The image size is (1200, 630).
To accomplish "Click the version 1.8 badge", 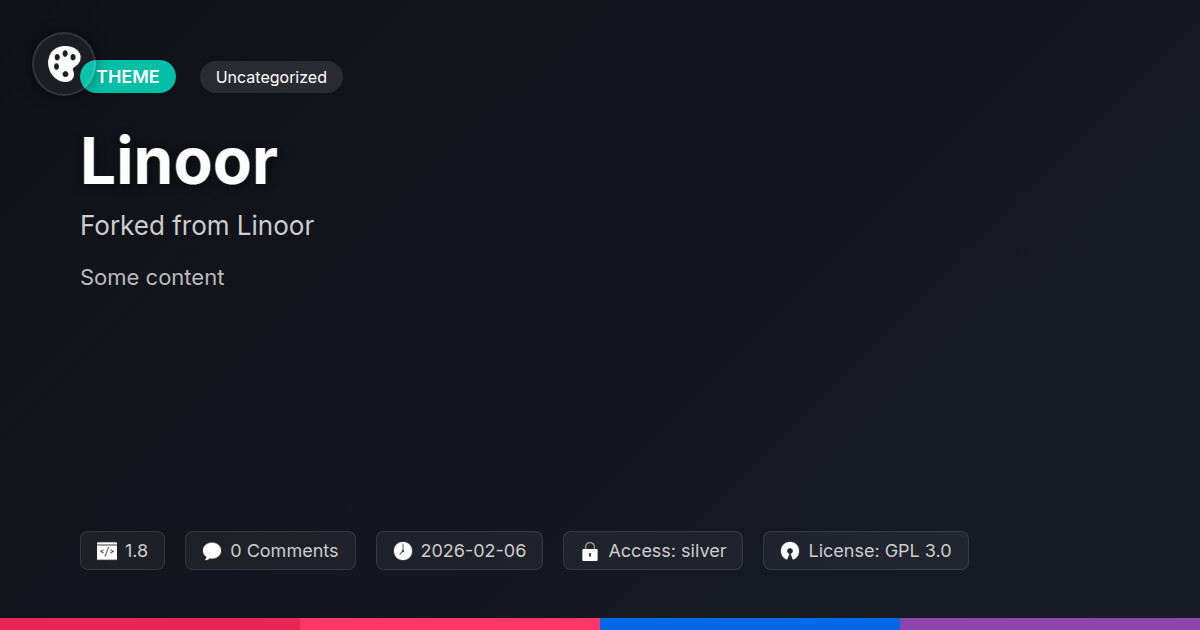I will [x=122, y=551].
